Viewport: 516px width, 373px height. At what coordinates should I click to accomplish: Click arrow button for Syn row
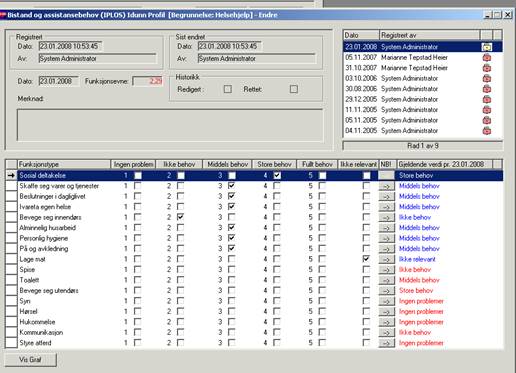pos(387,301)
